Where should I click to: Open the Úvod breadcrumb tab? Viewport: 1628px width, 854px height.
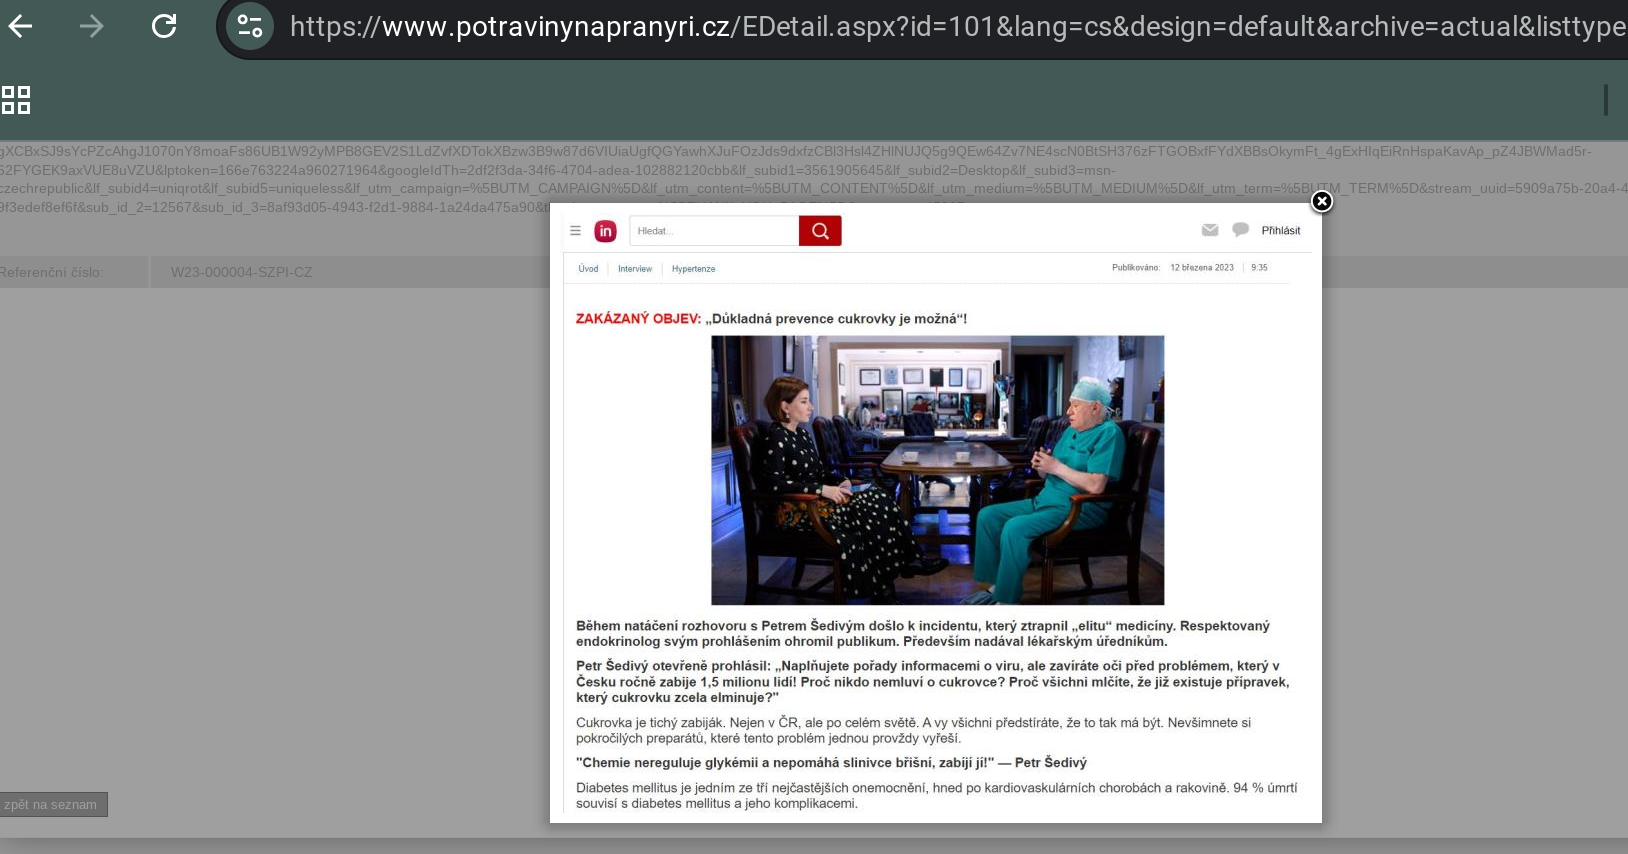pyautogui.click(x=588, y=269)
